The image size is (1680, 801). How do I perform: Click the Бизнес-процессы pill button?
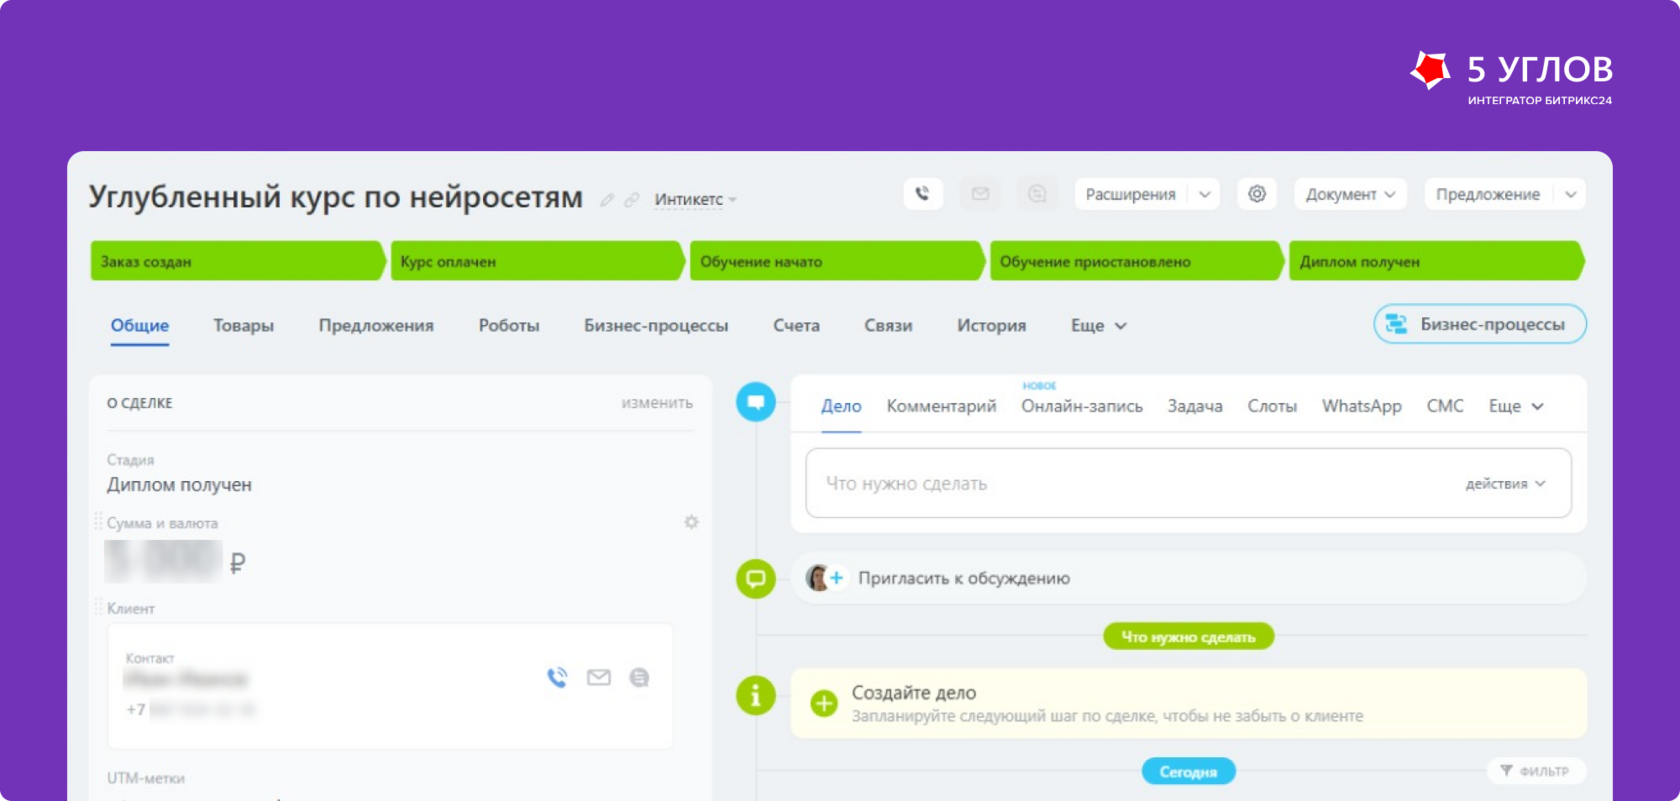[1480, 324]
